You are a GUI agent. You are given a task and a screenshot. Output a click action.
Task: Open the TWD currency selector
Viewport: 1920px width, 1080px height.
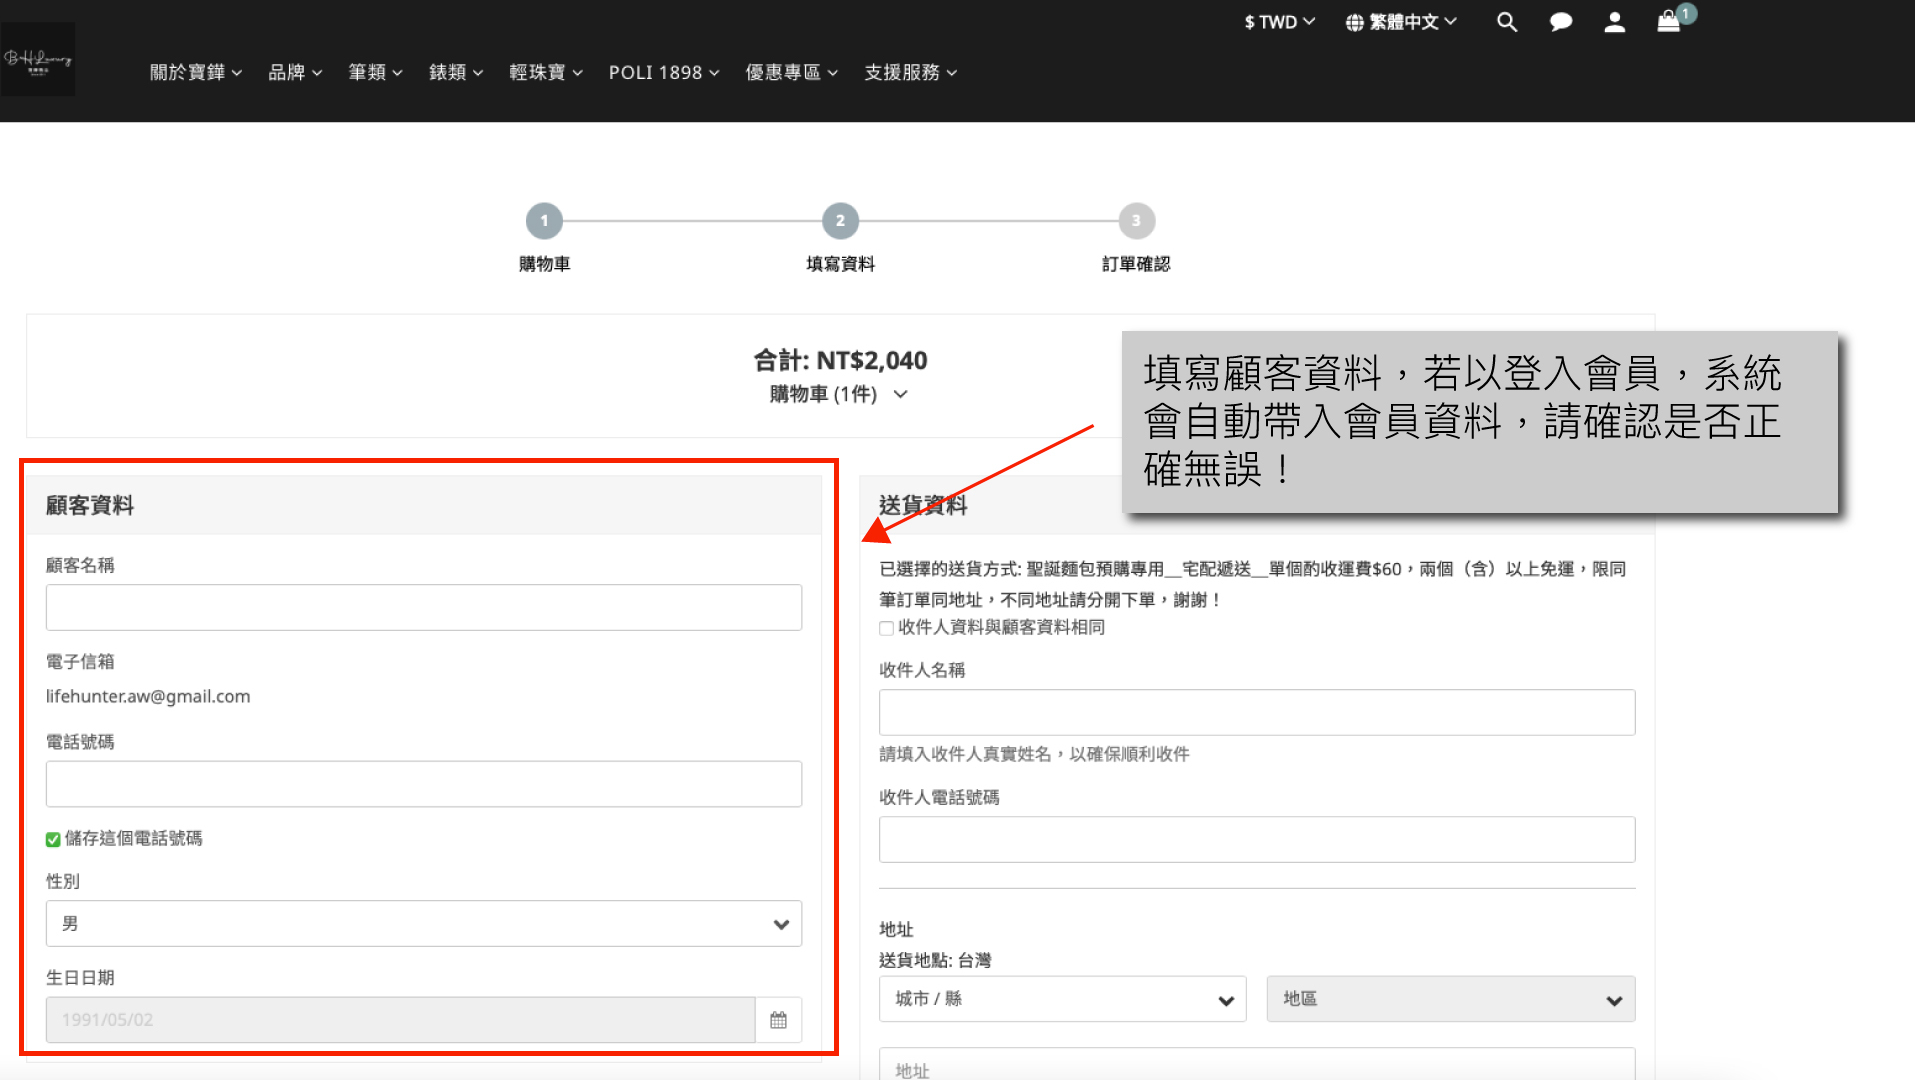coord(1279,22)
